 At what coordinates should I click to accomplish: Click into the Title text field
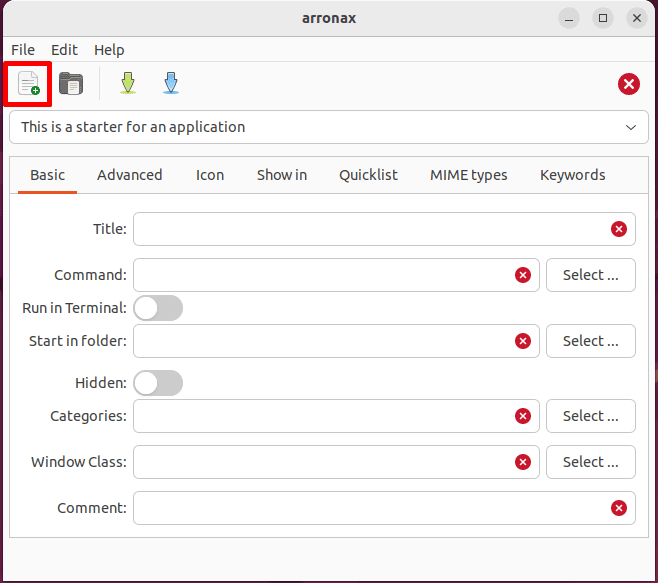[370, 229]
